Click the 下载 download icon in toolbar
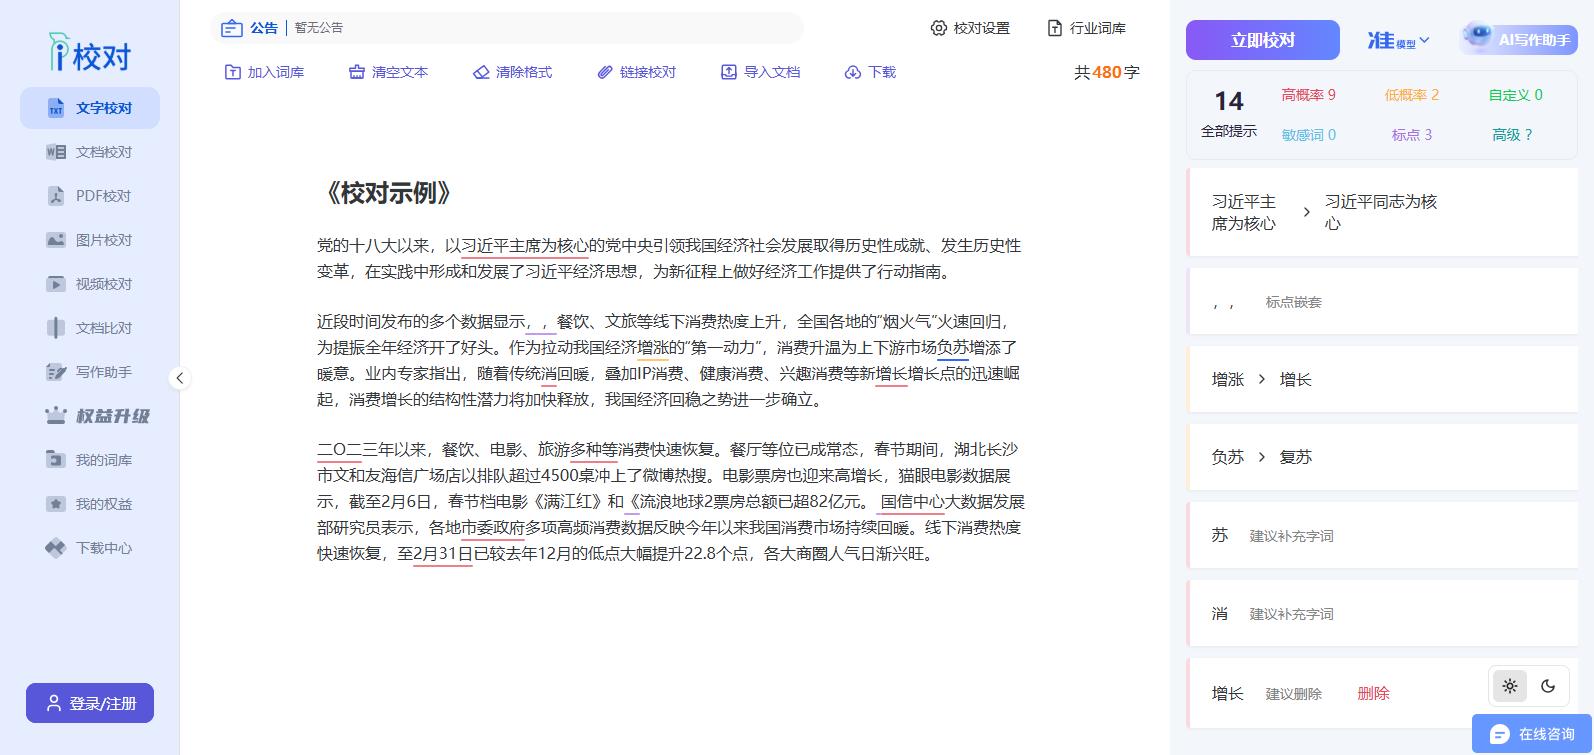The image size is (1594, 755). 853,72
